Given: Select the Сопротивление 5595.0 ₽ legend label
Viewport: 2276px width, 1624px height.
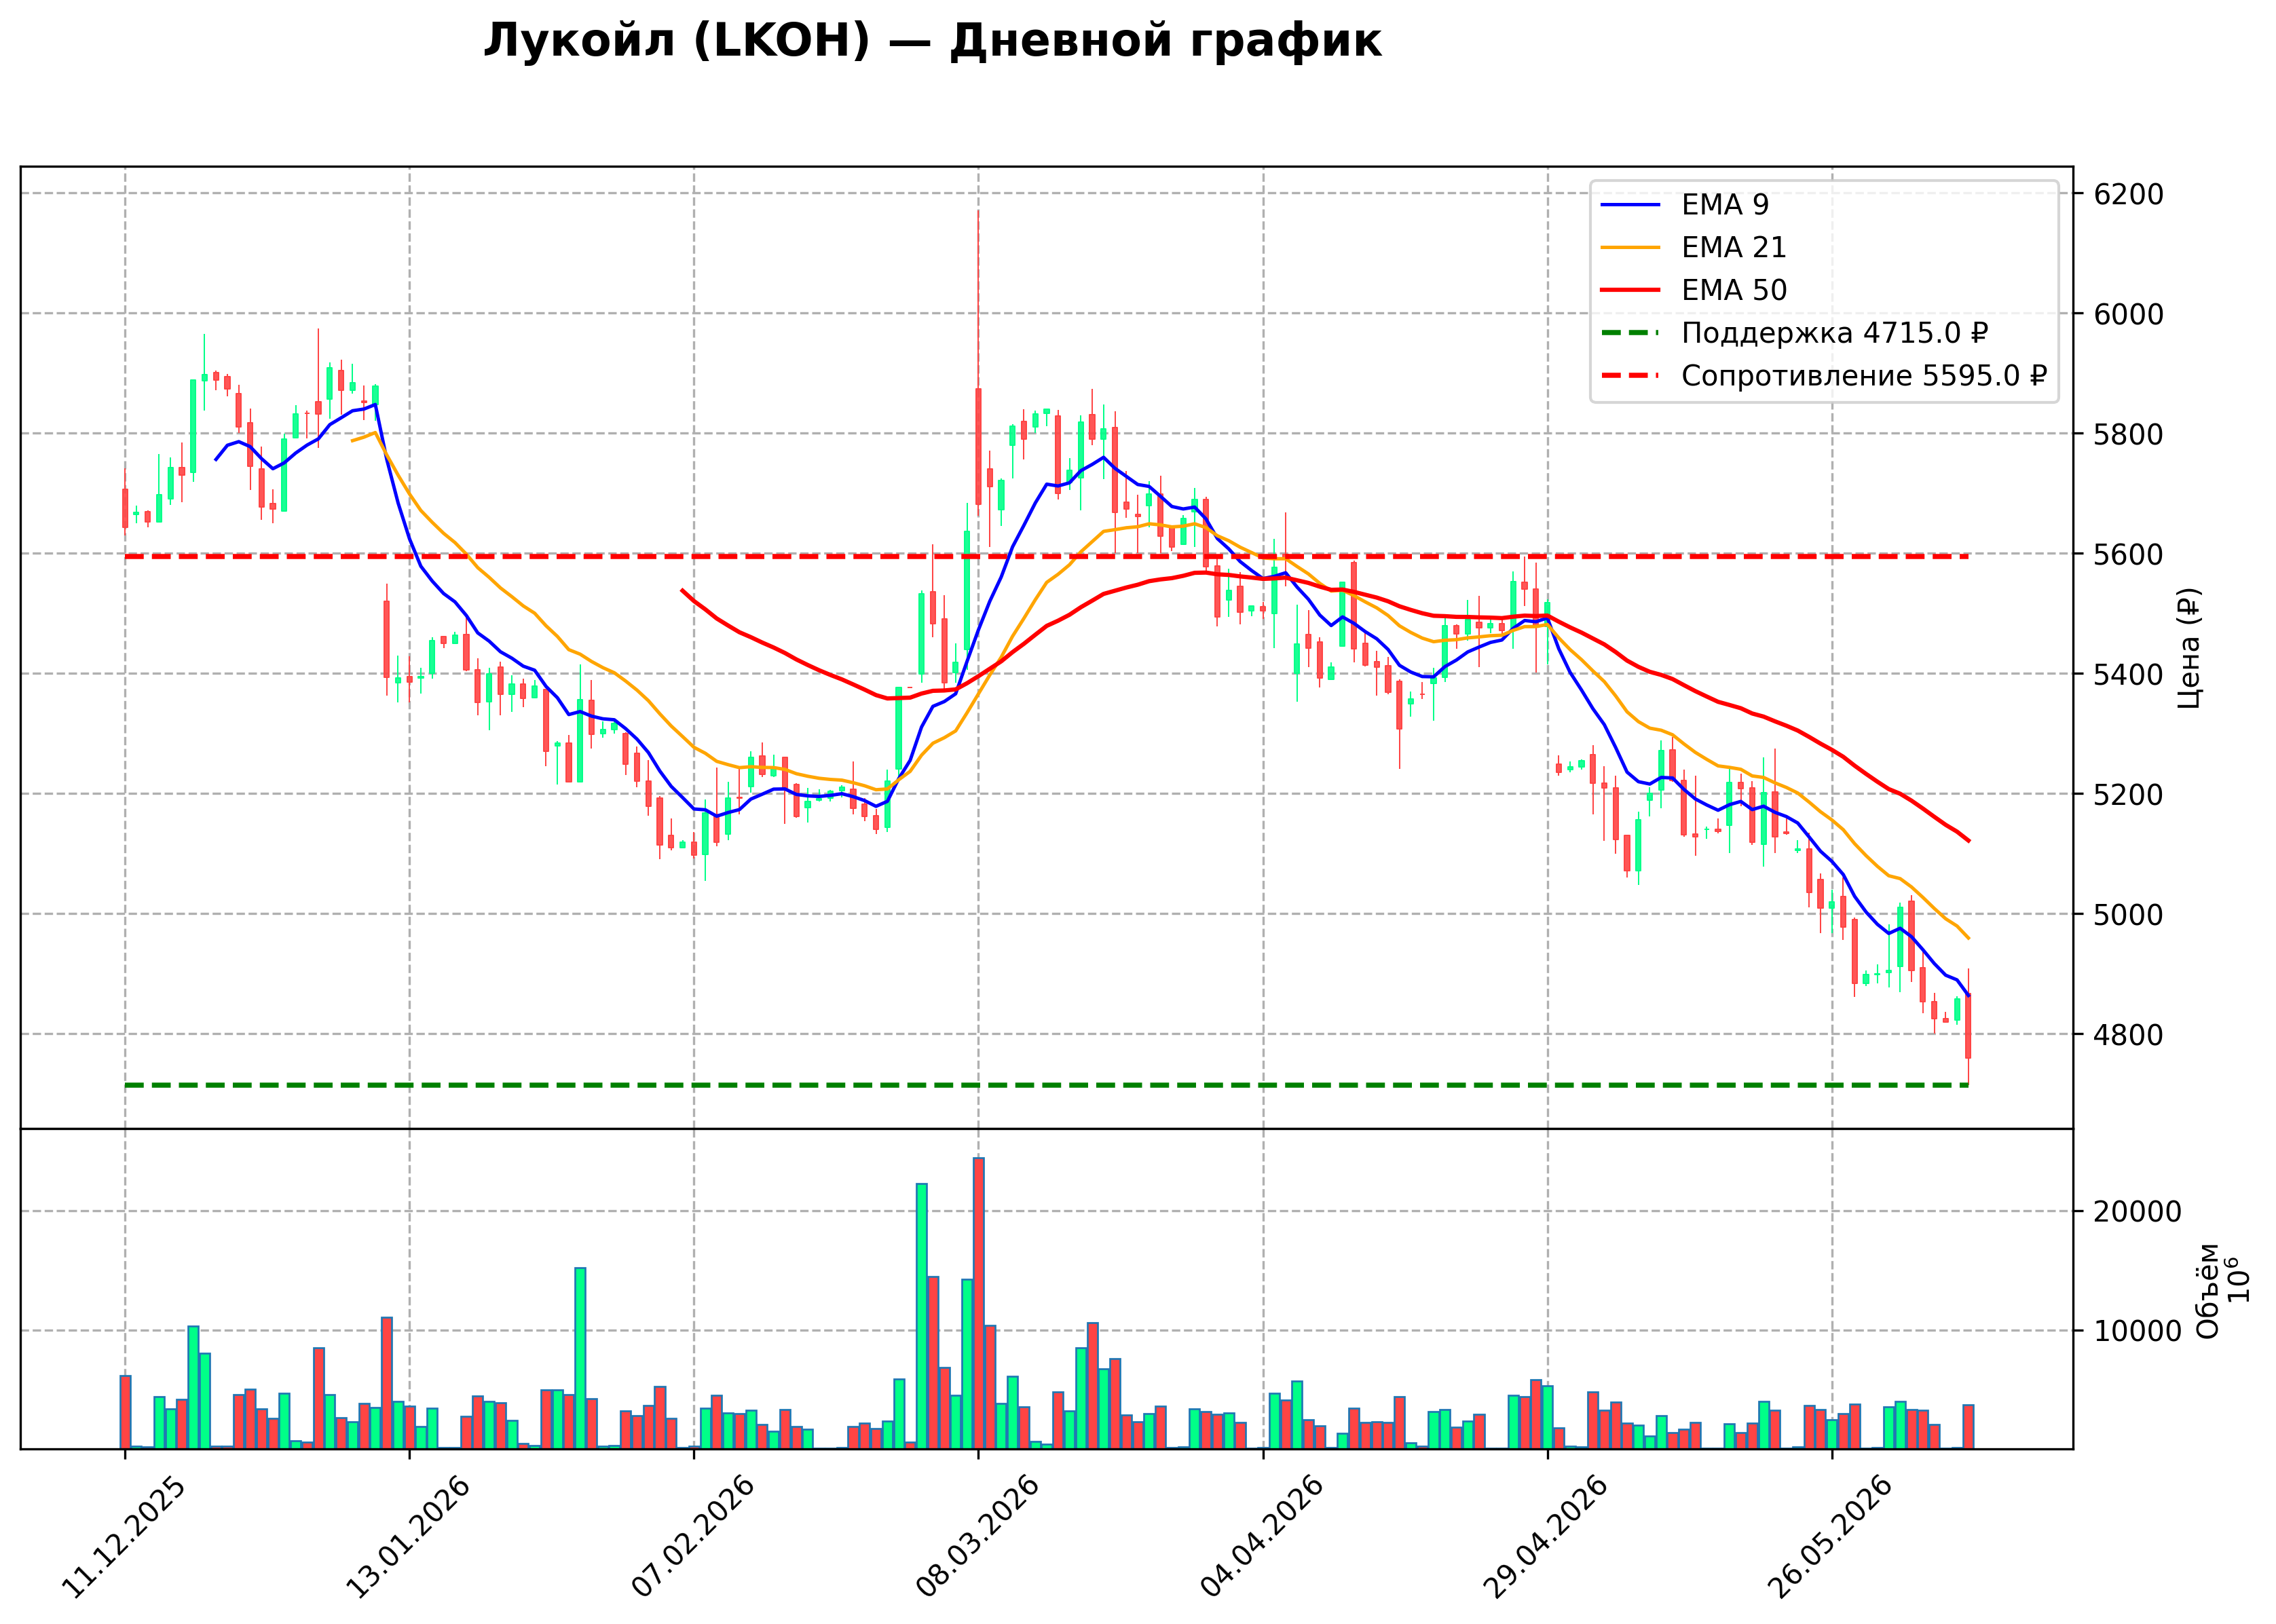Looking at the screenshot, I should tap(1864, 376).
